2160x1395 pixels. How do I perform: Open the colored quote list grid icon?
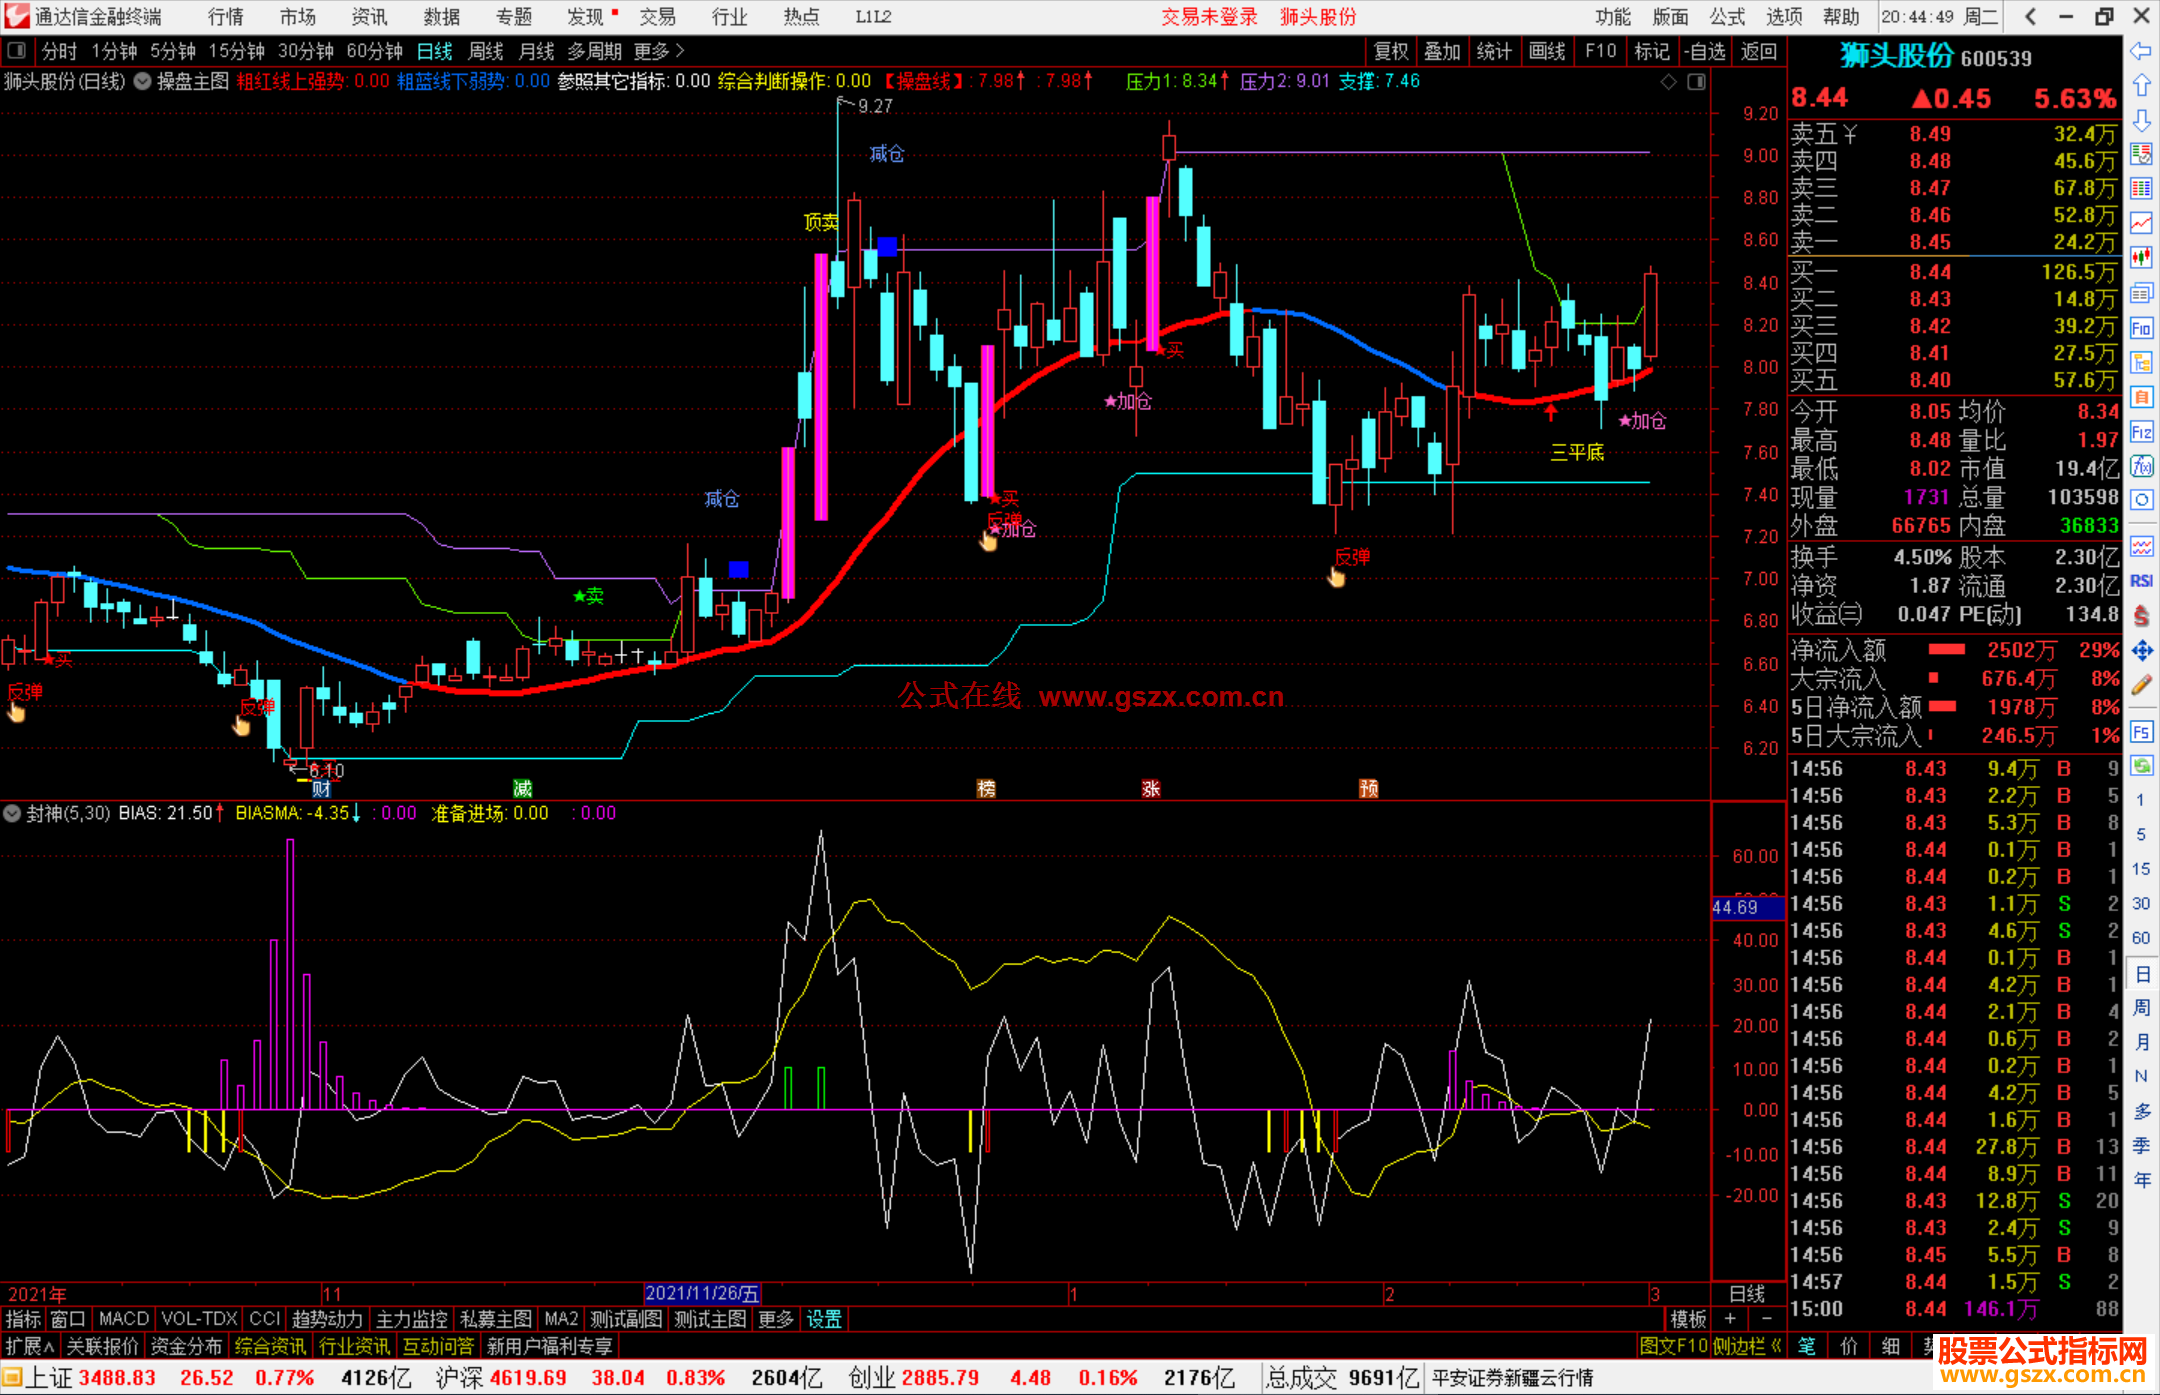2141,189
